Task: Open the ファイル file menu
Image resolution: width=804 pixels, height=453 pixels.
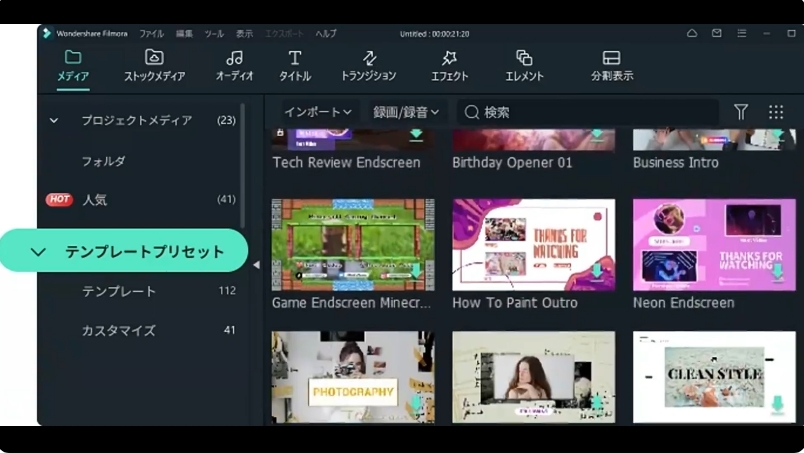Action: point(151,33)
